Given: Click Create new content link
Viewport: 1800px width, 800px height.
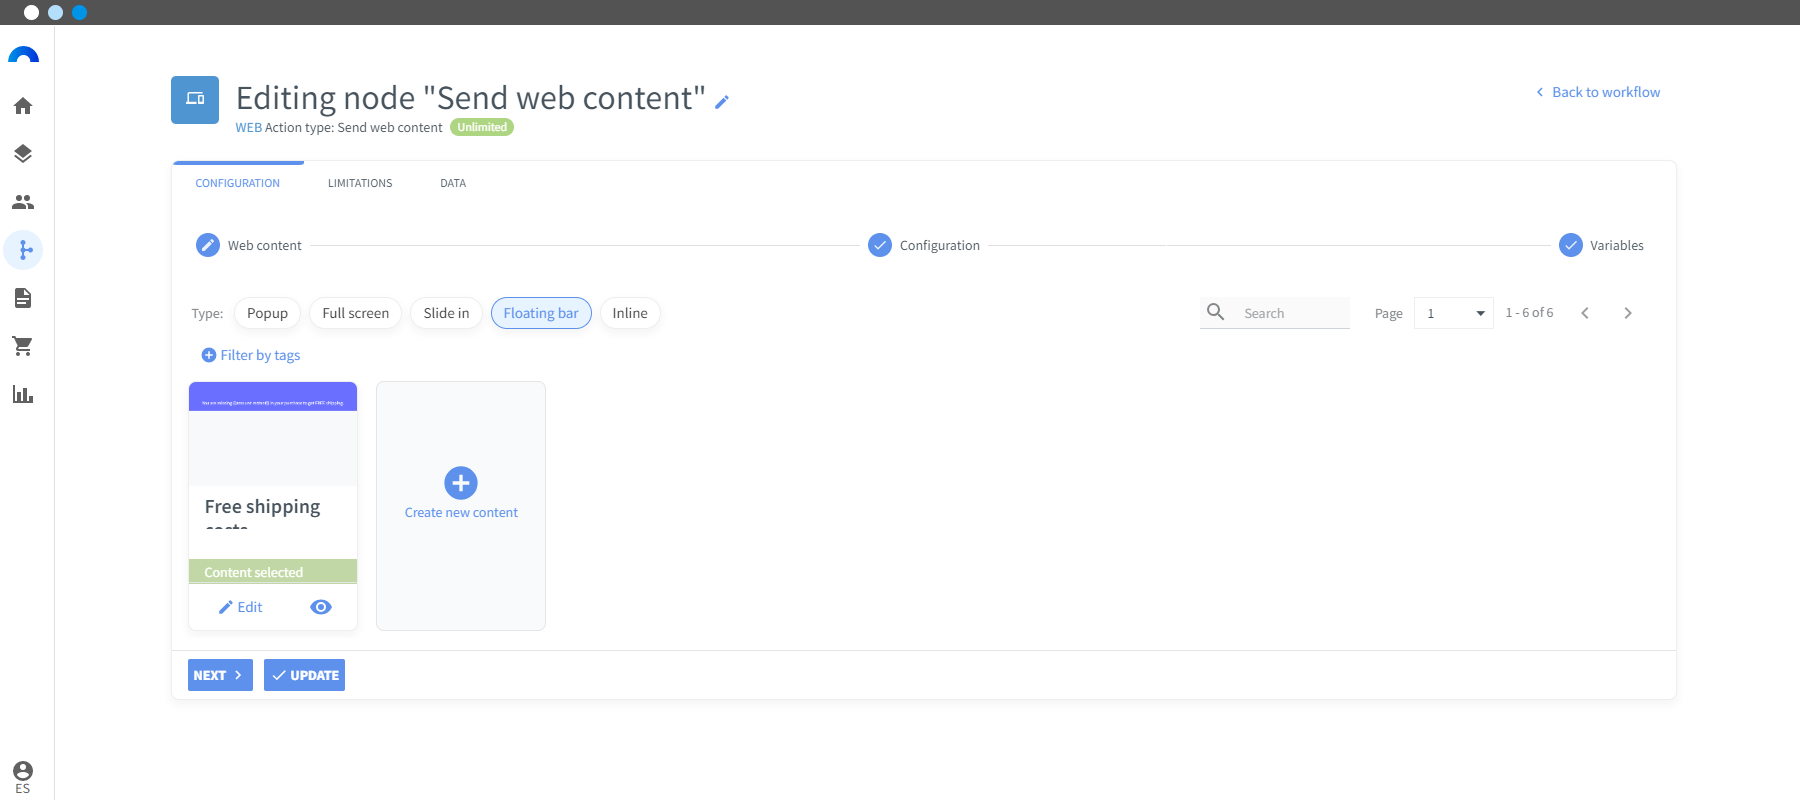Looking at the screenshot, I should [x=461, y=513].
